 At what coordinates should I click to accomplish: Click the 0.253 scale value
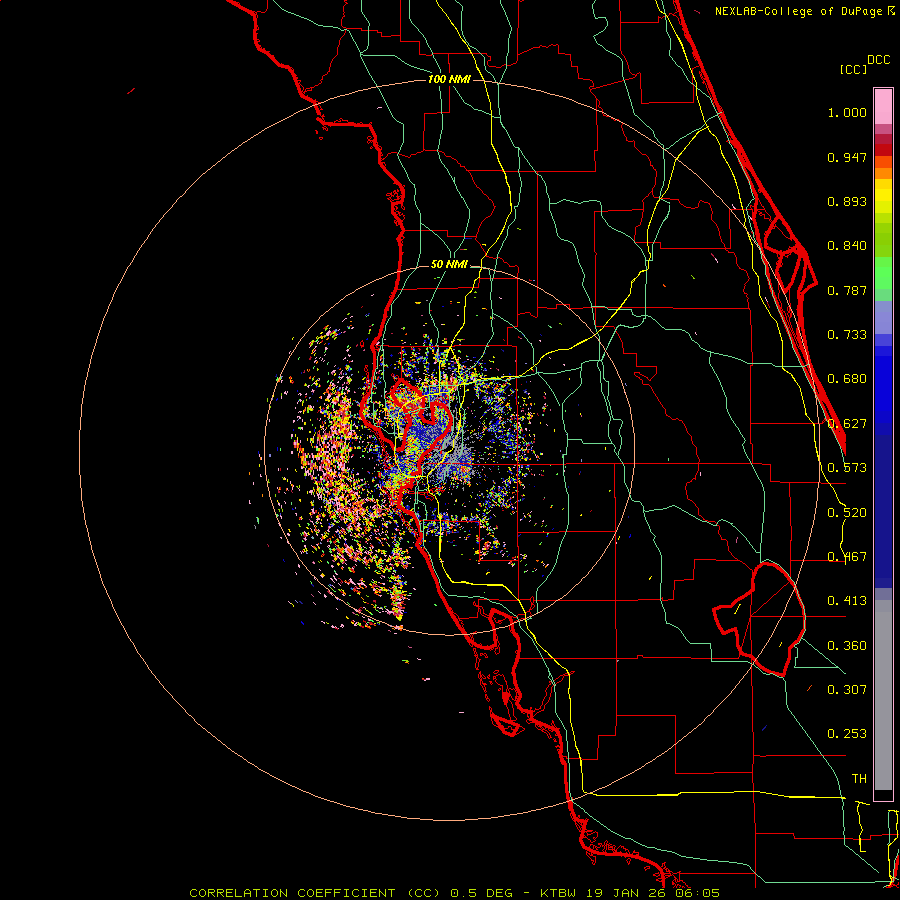point(847,734)
